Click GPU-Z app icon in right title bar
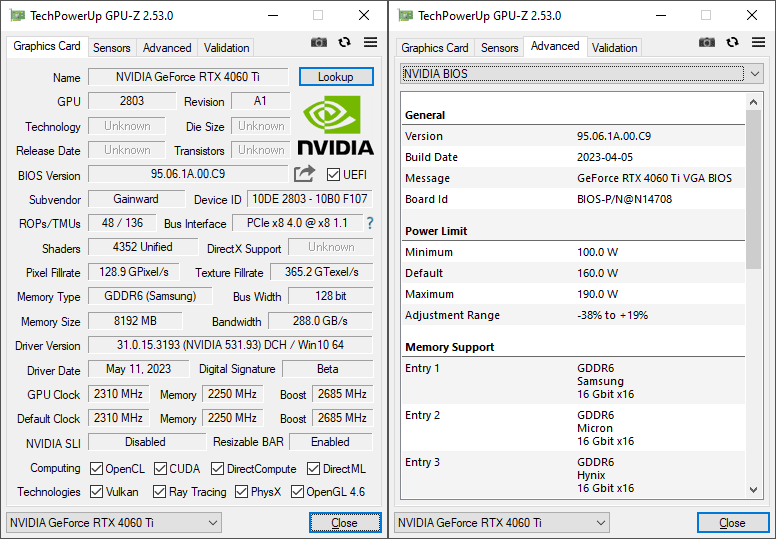Screen dimensions: 776x539 pyautogui.click(x=406, y=15)
